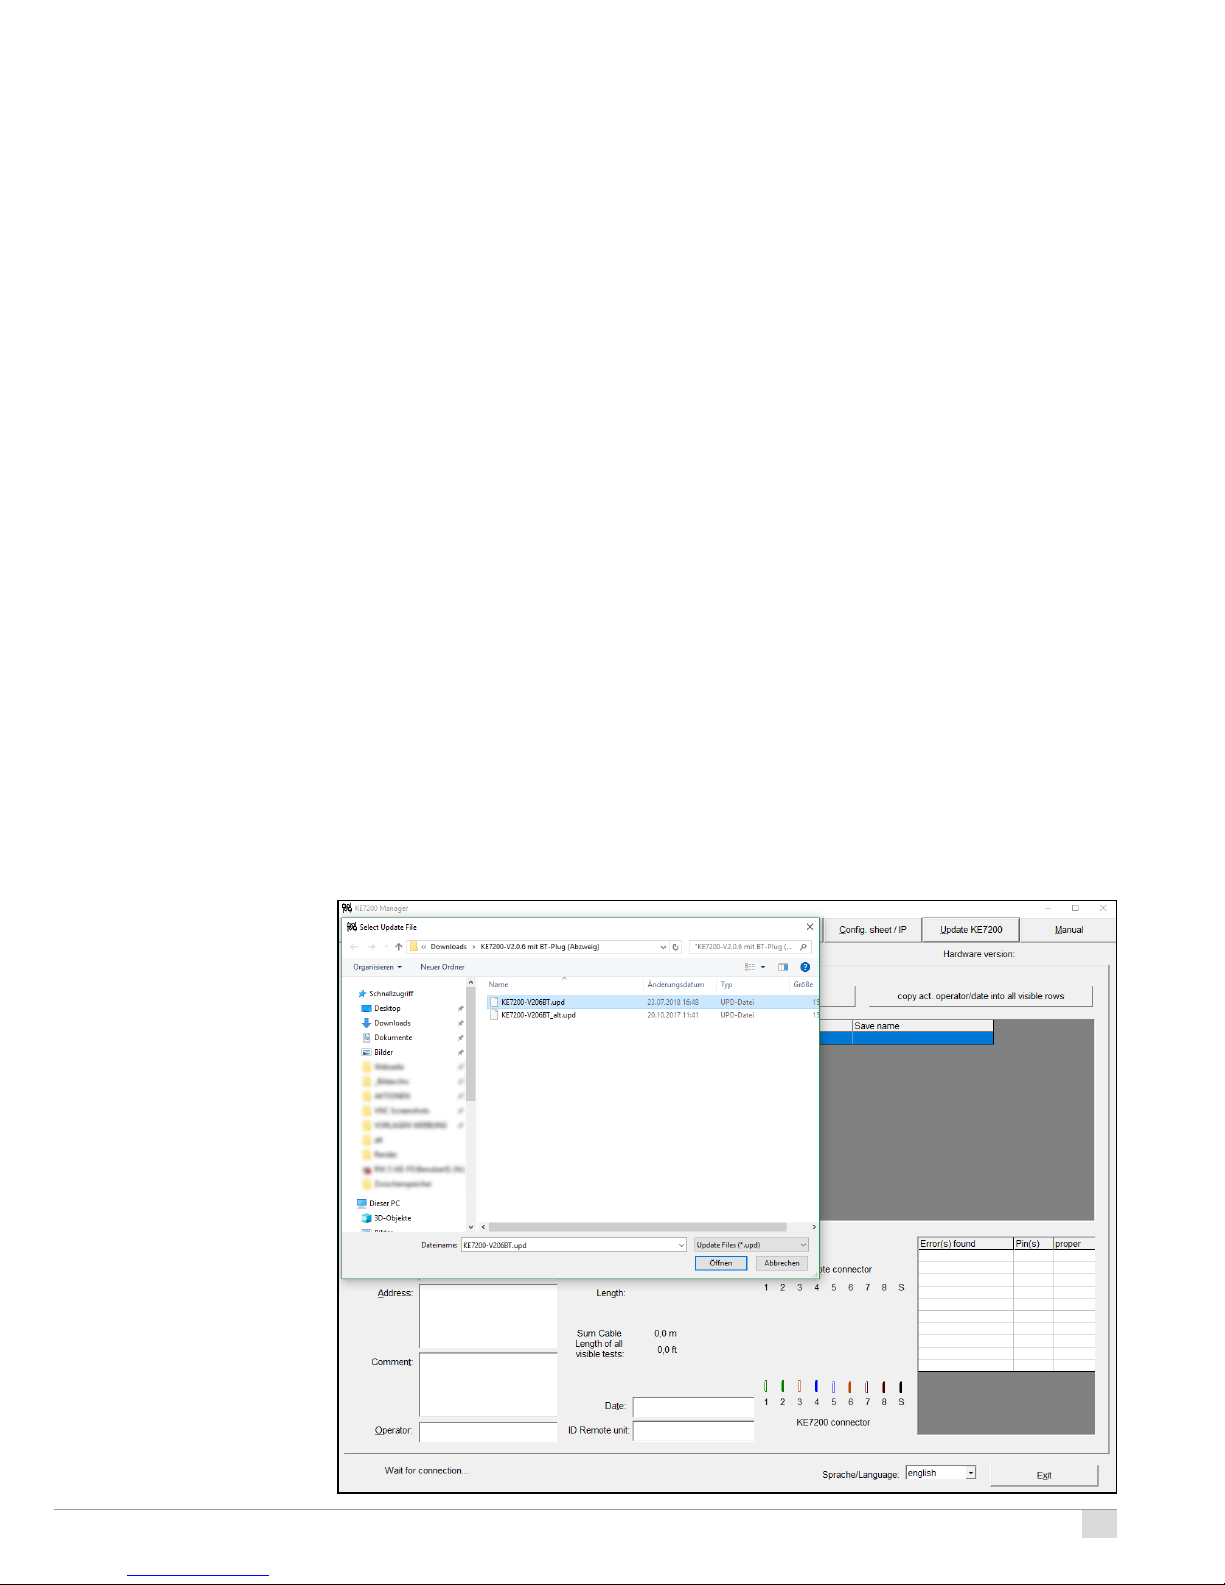Open the Manual tab
This screenshot has height=1585, width=1225.
tap(1069, 930)
